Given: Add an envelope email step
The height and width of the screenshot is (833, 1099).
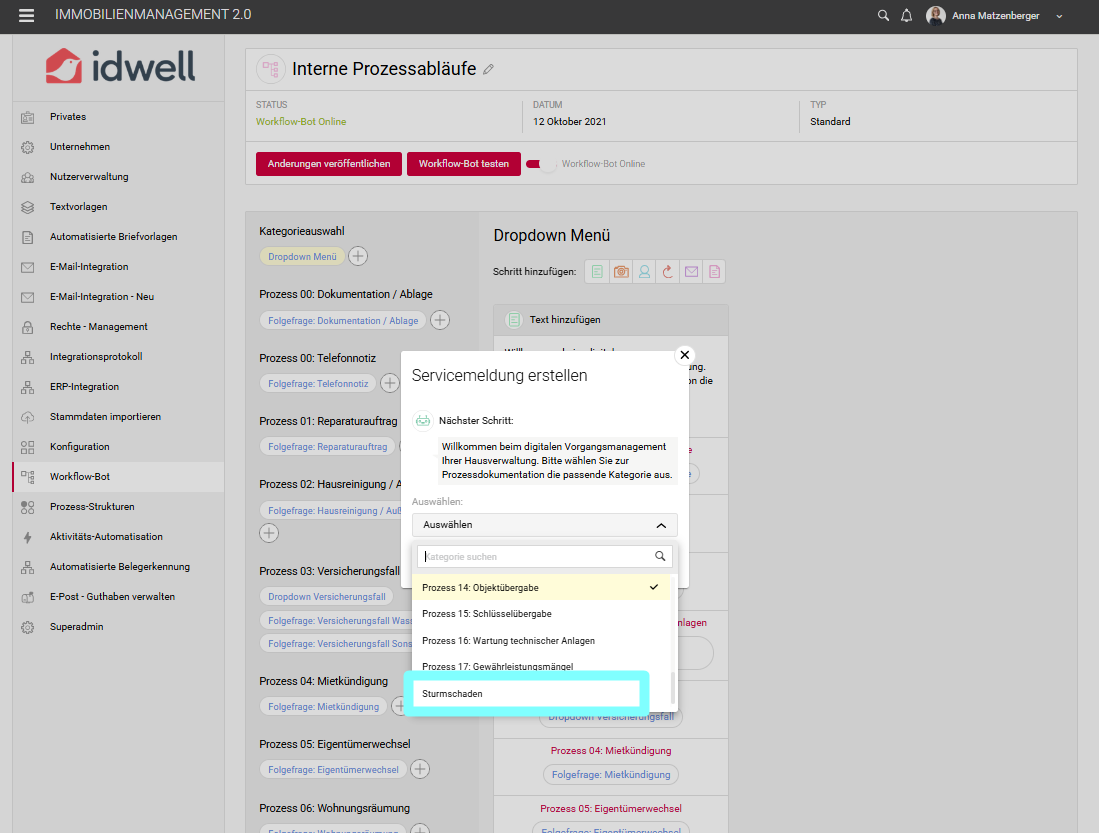Looking at the screenshot, I should [691, 271].
